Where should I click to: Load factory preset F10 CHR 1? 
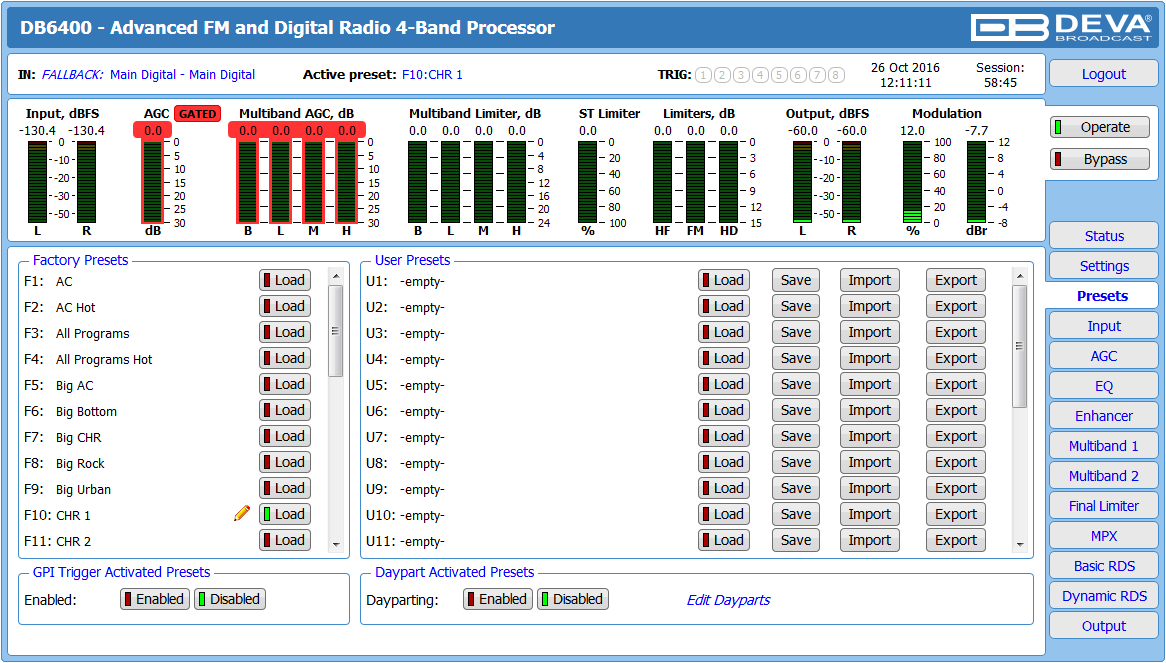pos(285,514)
